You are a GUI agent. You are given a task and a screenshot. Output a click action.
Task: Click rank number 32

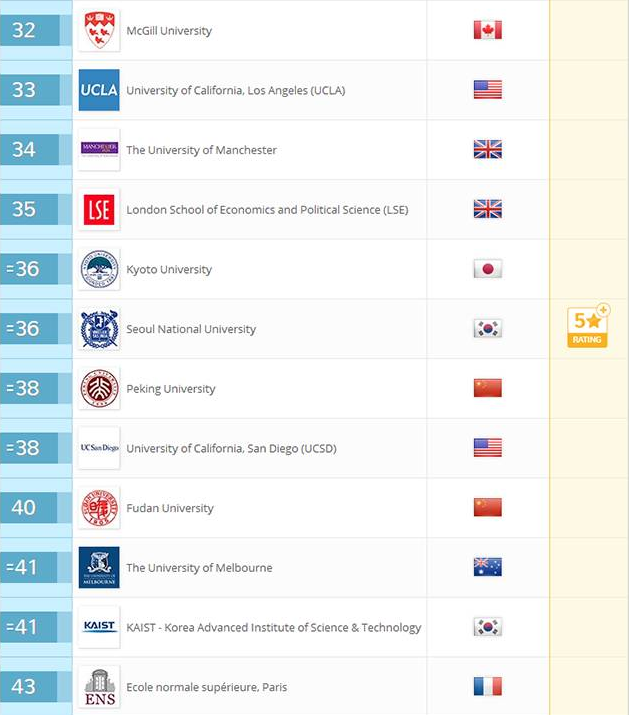(x=24, y=30)
